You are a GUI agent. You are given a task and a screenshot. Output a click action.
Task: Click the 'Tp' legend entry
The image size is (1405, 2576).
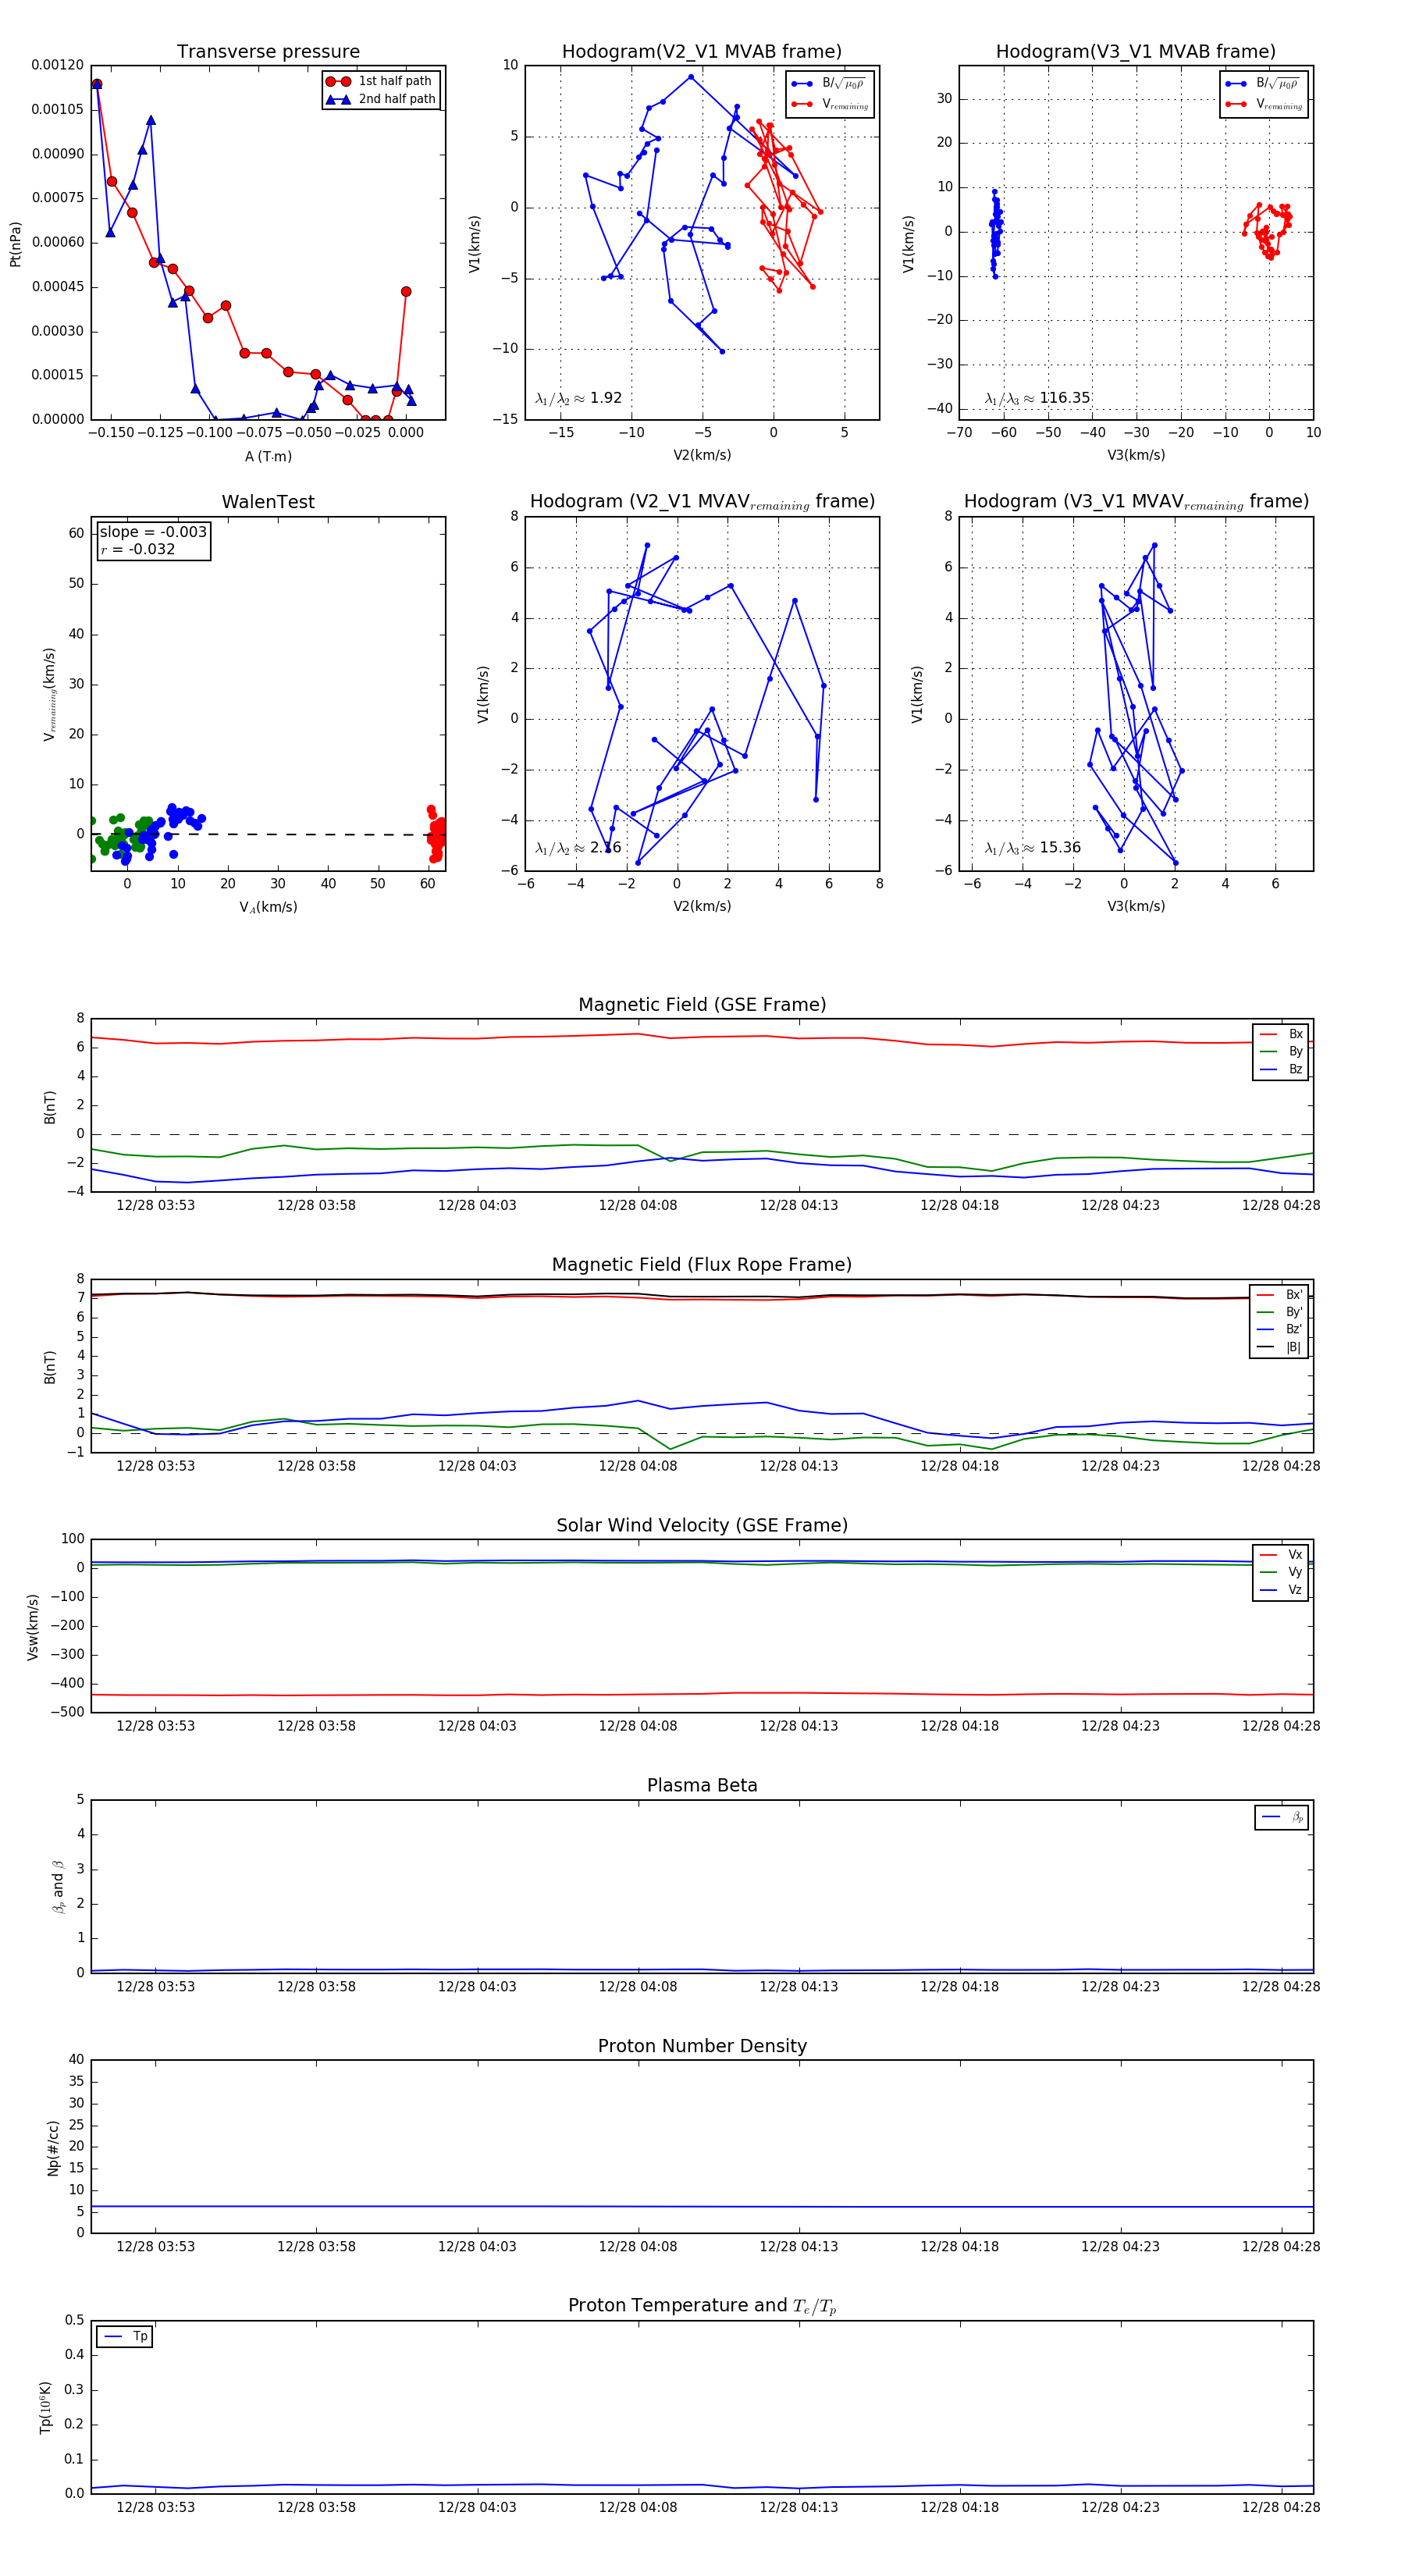(x=125, y=2337)
